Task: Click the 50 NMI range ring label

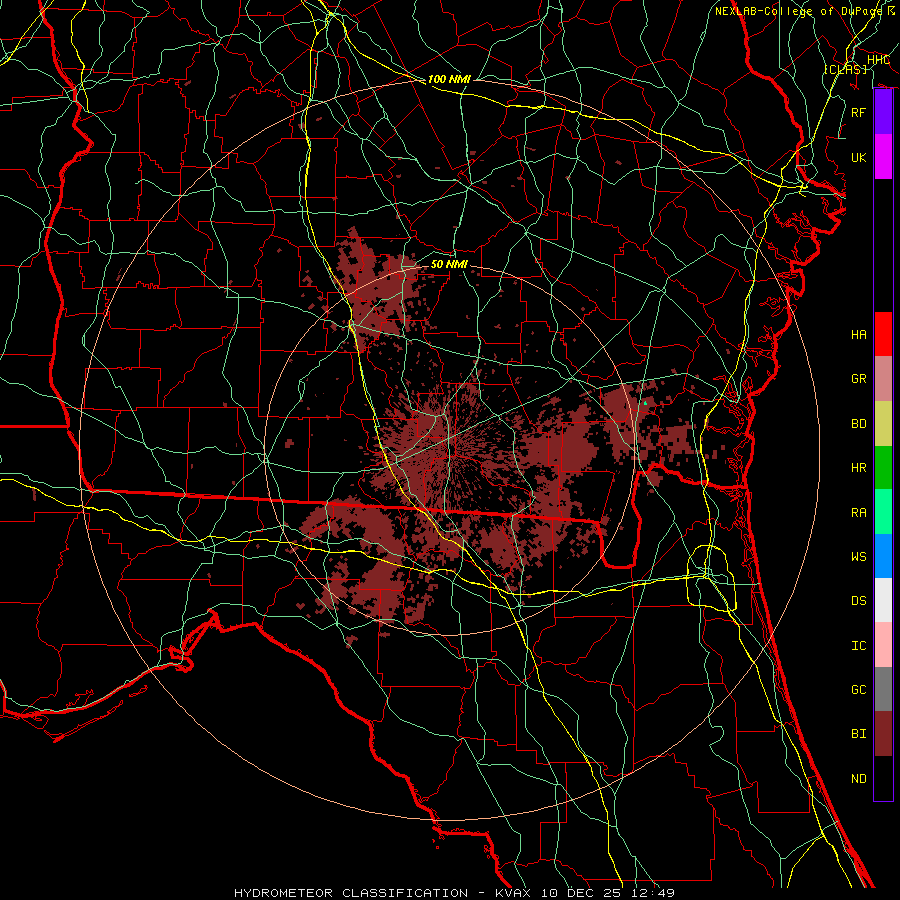Action: [x=449, y=264]
